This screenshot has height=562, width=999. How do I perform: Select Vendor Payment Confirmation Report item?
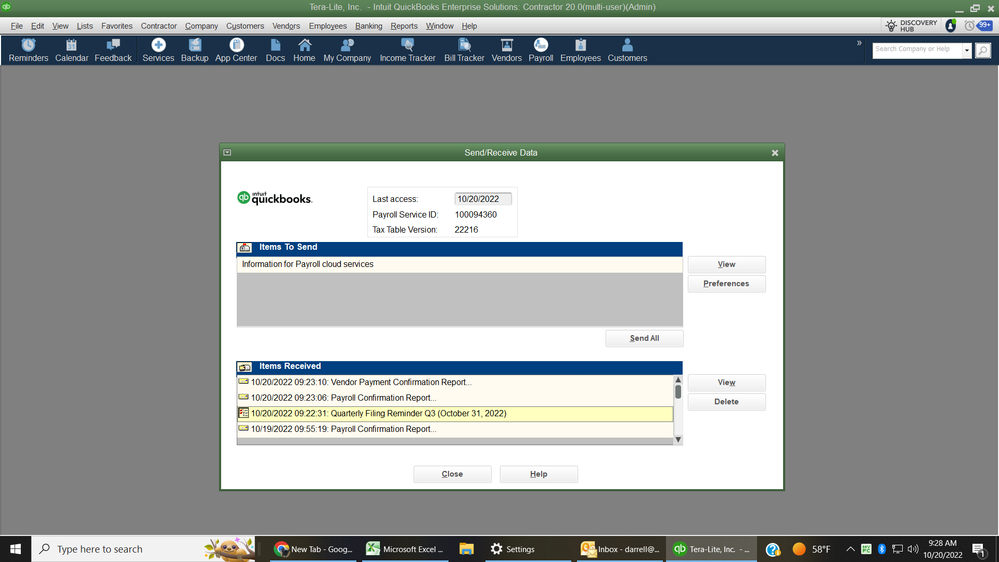[455, 382]
